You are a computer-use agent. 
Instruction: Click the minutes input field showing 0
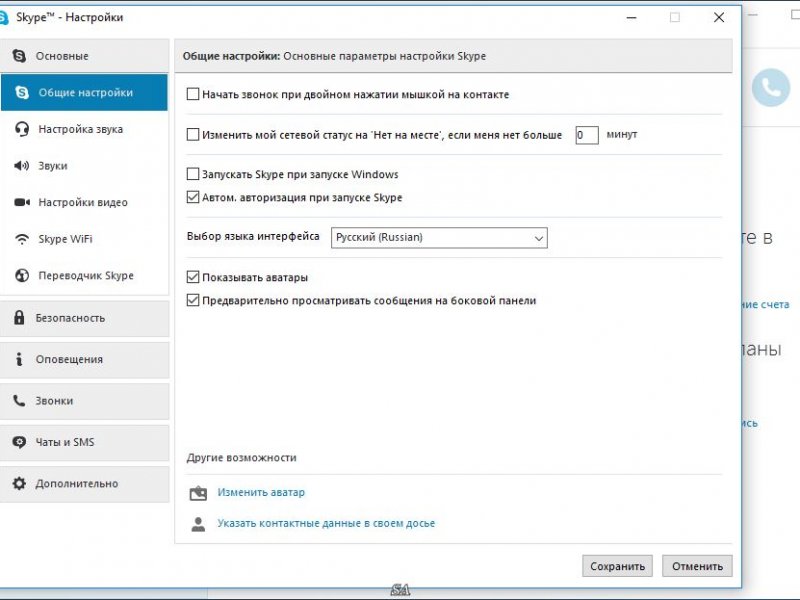click(587, 135)
